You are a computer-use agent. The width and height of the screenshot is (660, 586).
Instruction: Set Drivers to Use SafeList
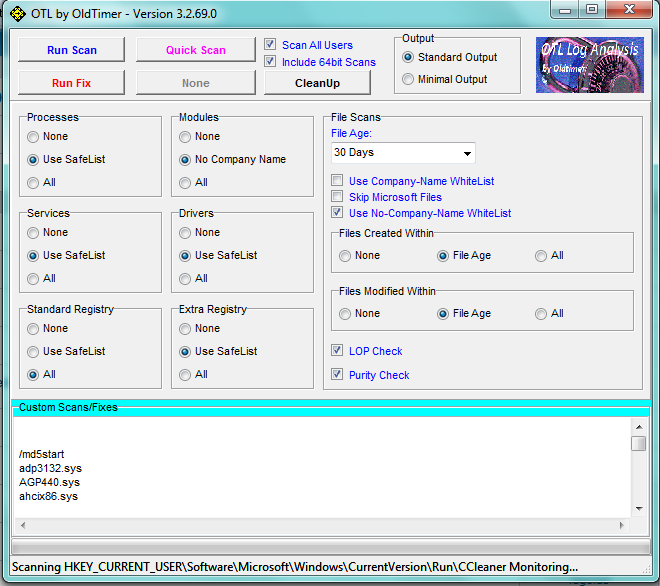[x=185, y=256]
